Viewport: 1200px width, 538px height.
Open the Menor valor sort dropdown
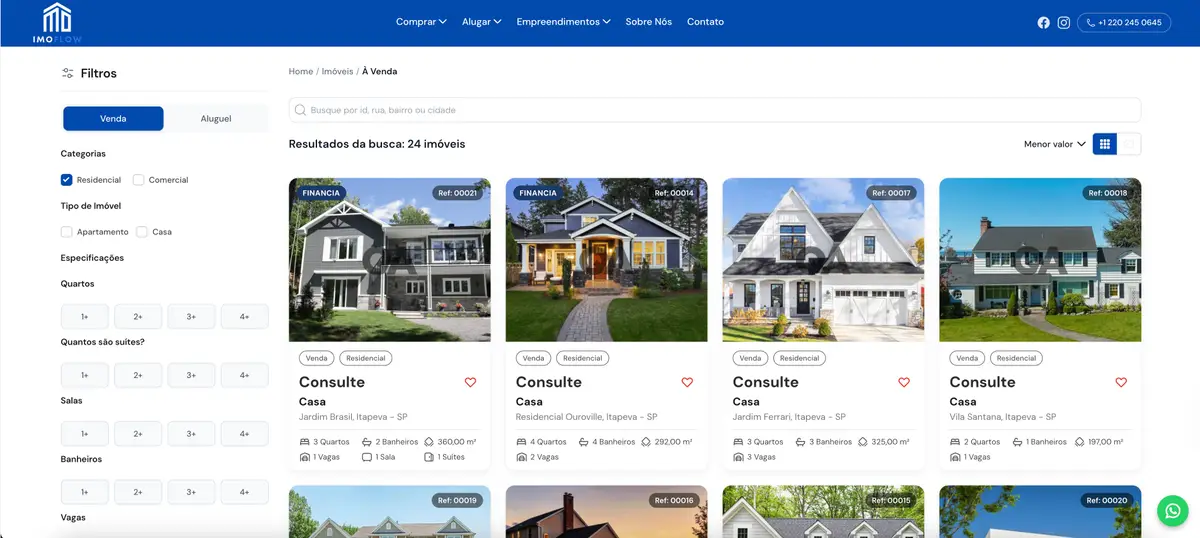pyautogui.click(x=1054, y=144)
